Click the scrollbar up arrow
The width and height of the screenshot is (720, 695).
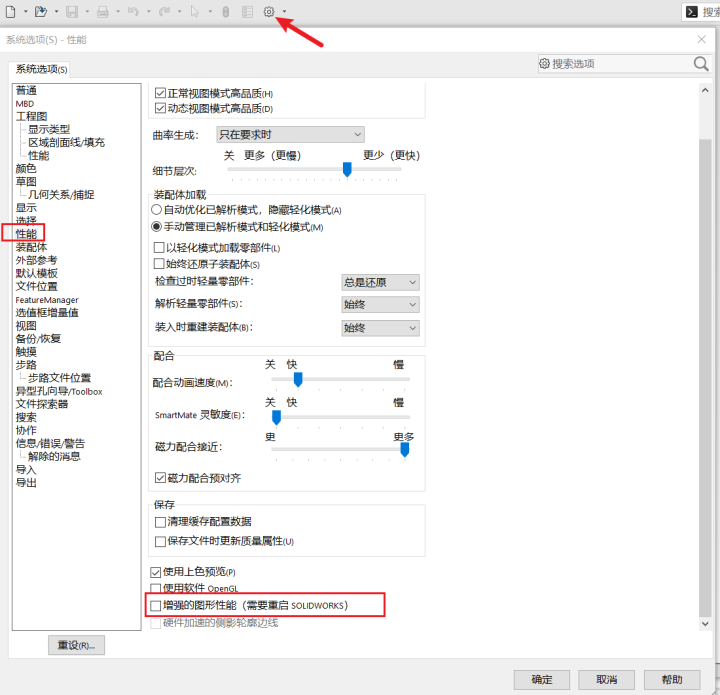(705, 90)
